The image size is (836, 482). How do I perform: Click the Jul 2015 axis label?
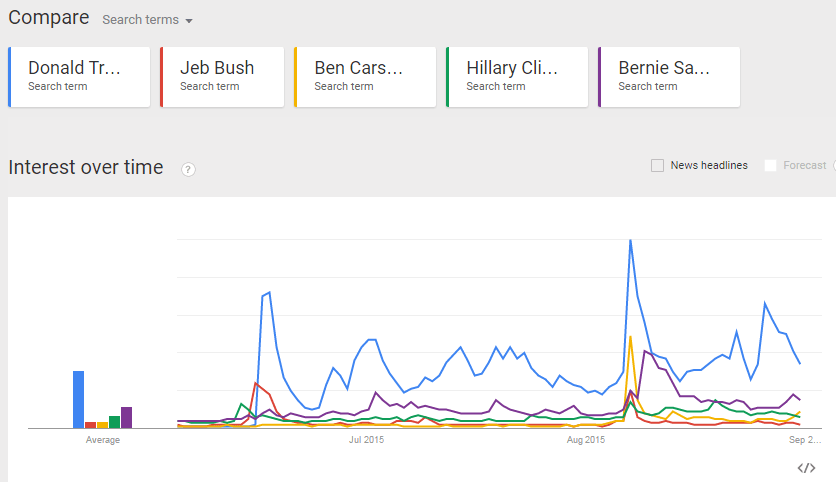click(366, 440)
